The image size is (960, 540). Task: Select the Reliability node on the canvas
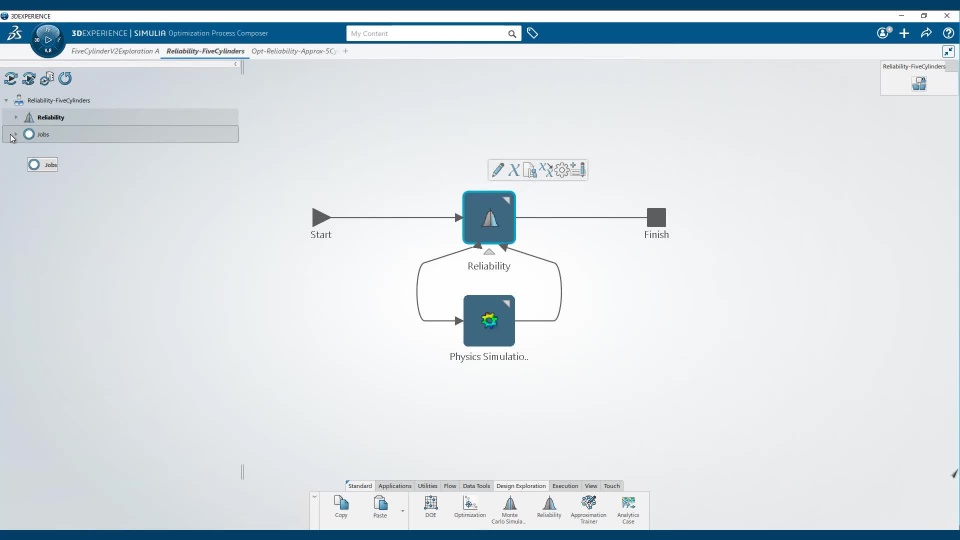(x=489, y=218)
